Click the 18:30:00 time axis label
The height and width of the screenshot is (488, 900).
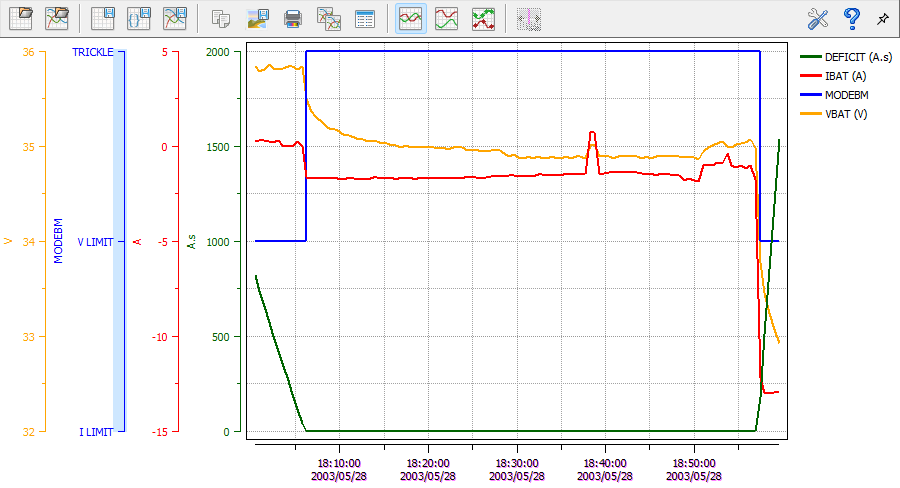coord(517,469)
